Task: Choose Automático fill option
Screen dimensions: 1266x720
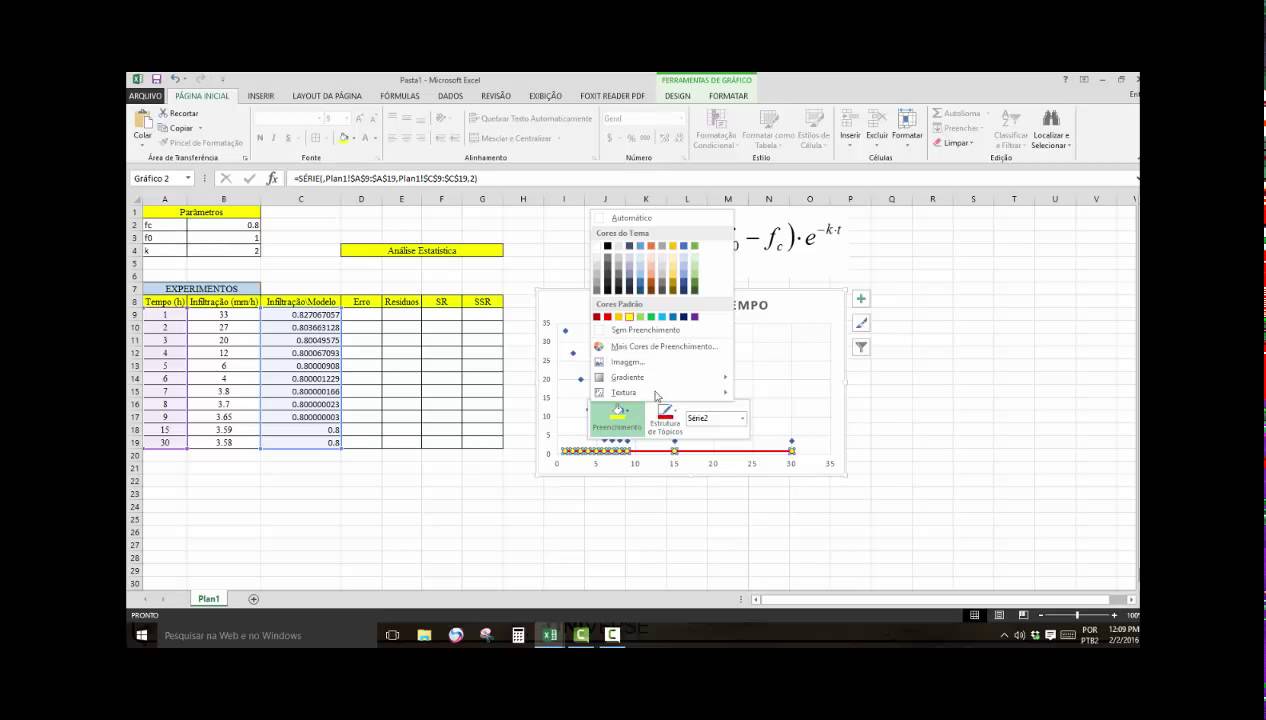Action: [x=661, y=218]
